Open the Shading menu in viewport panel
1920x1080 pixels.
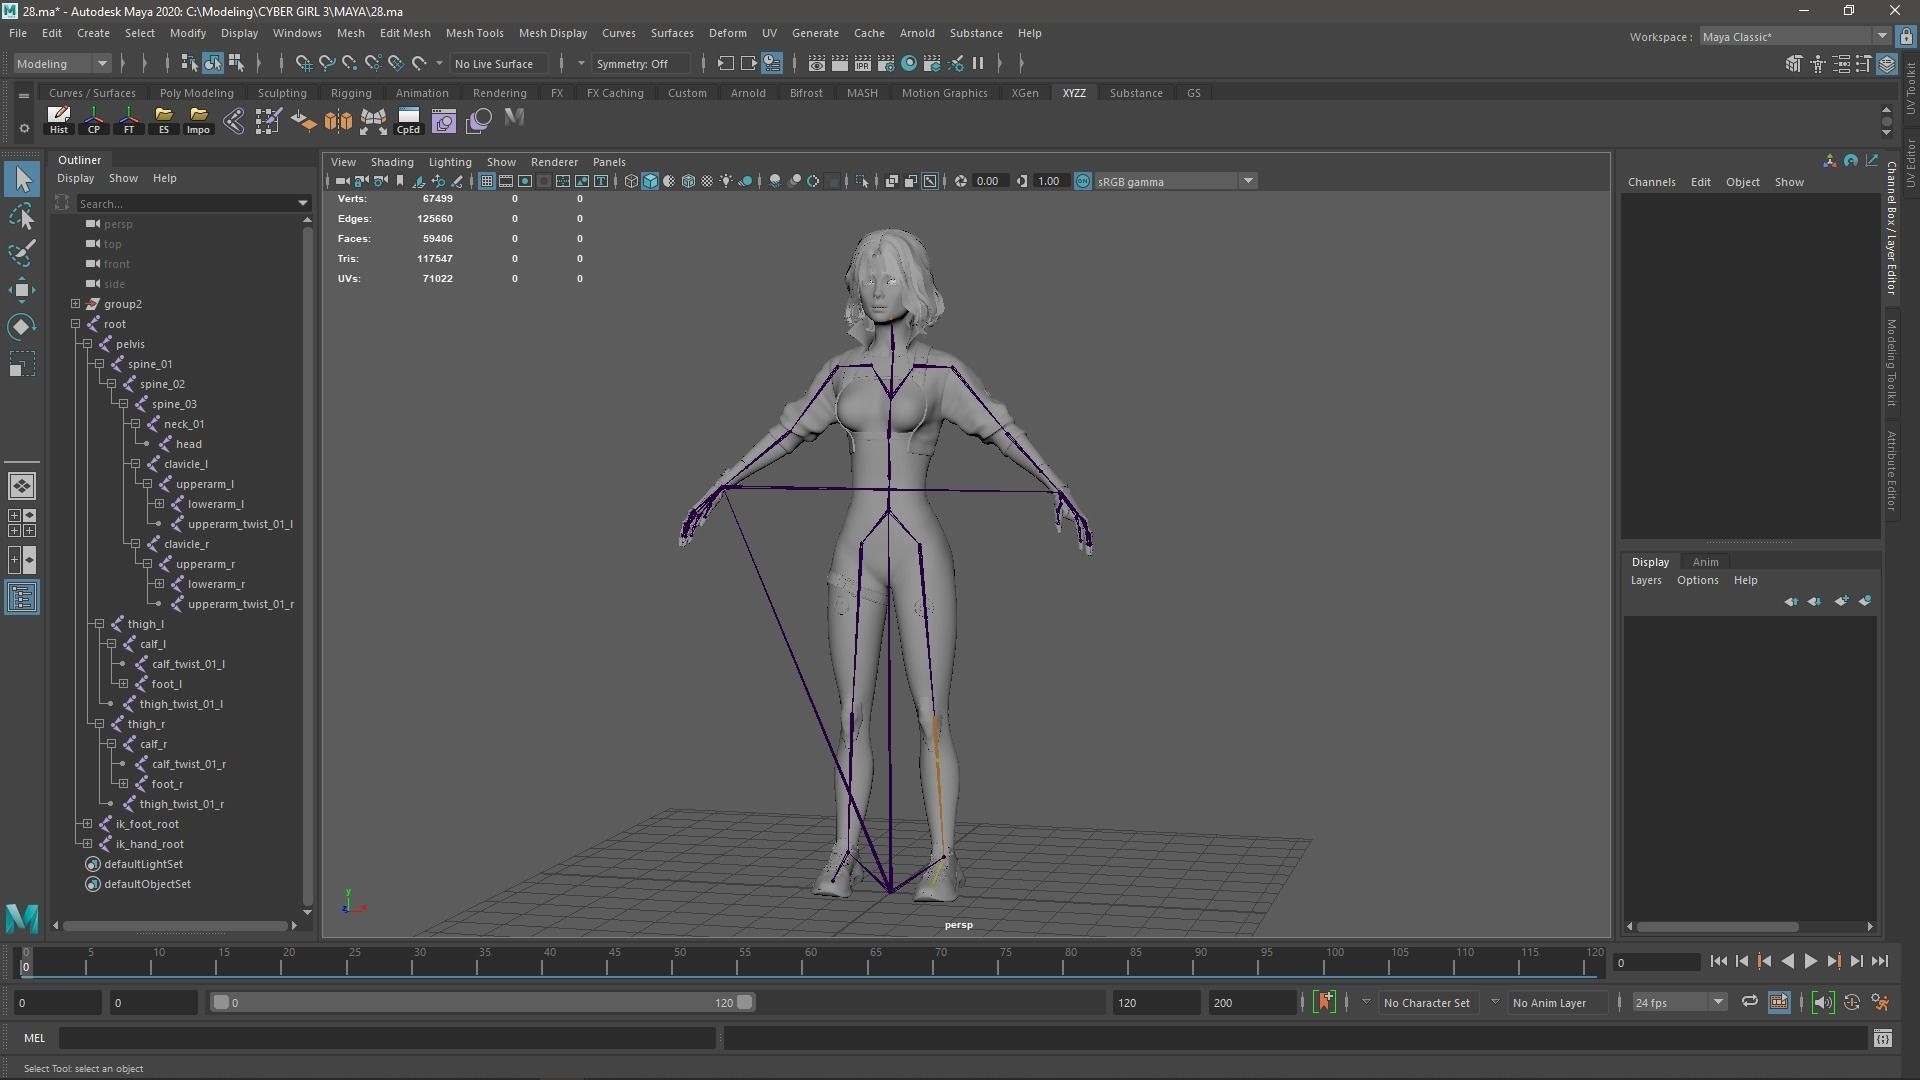(x=392, y=162)
